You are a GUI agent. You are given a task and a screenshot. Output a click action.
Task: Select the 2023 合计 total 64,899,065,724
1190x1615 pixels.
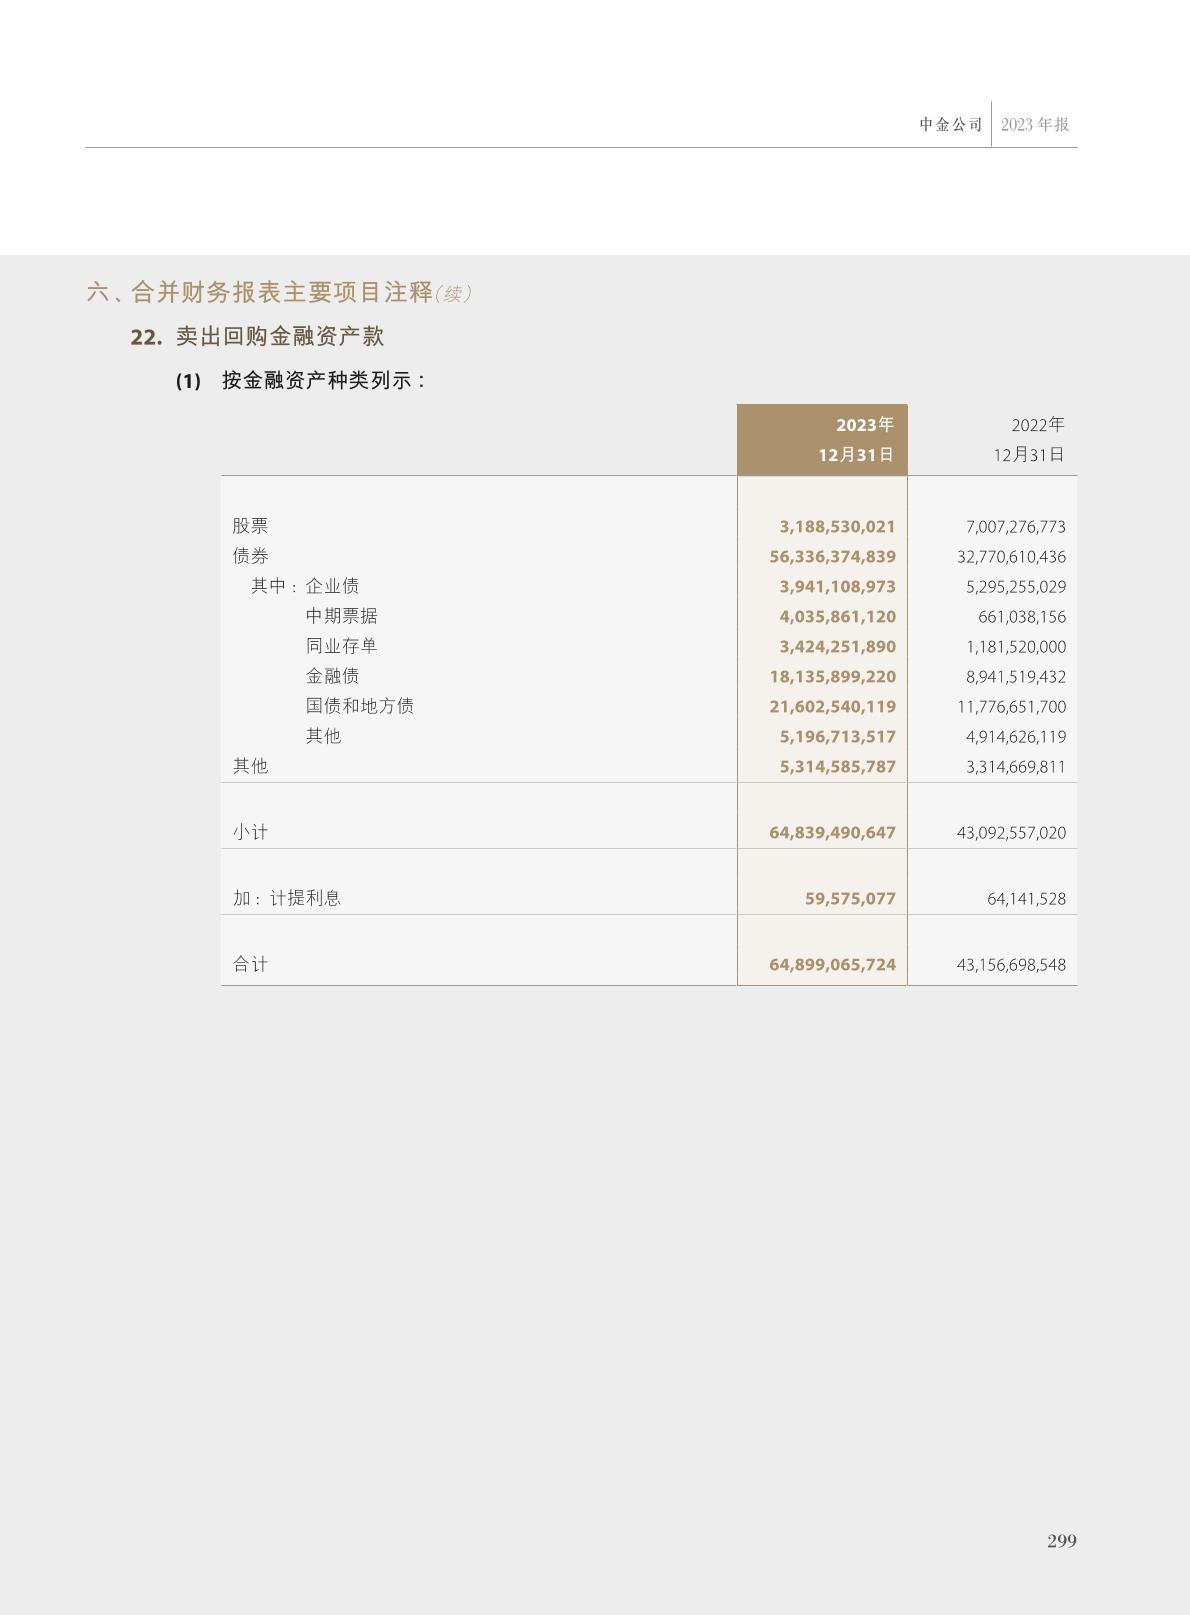point(832,965)
